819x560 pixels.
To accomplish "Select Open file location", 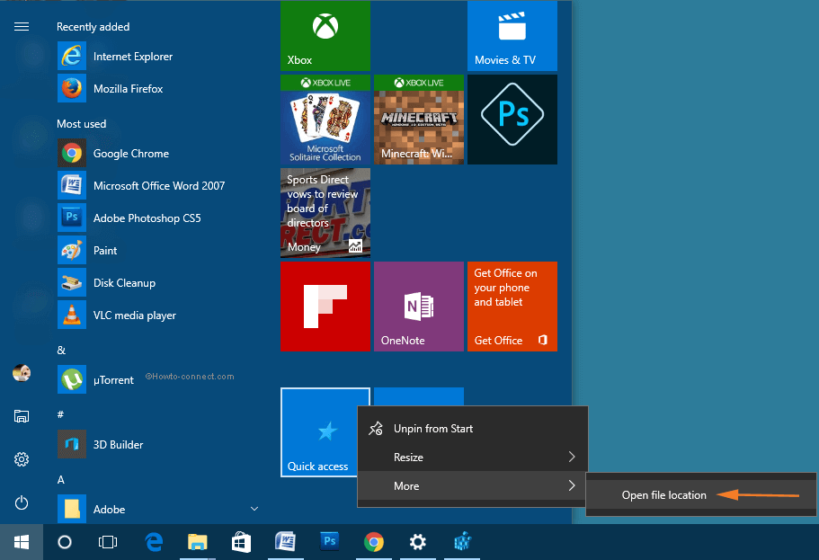I will click(700, 495).
